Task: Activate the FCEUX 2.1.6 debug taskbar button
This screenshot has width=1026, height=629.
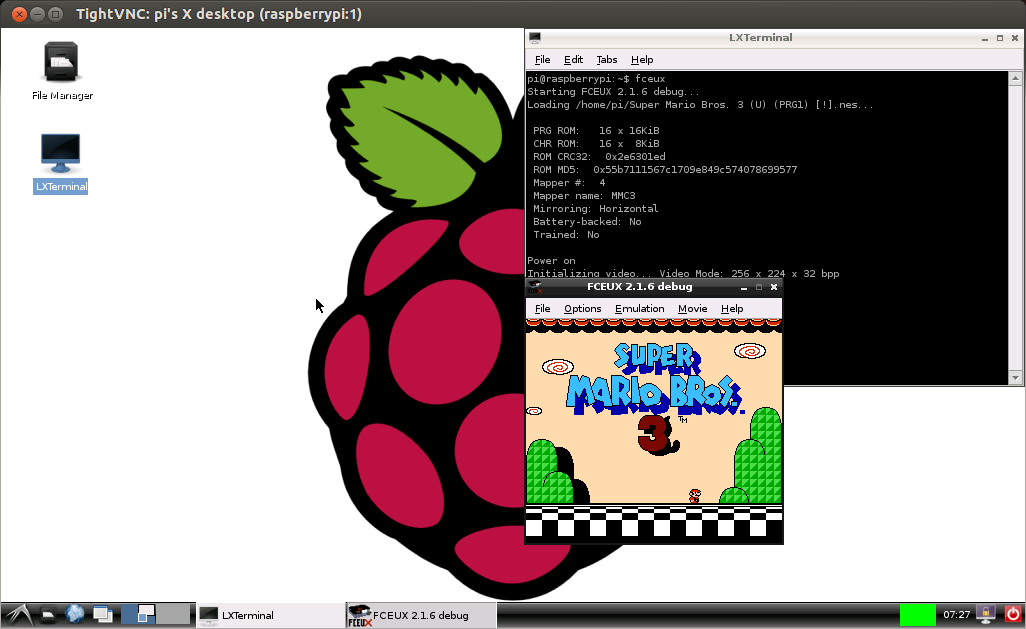Action: coord(419,615)
